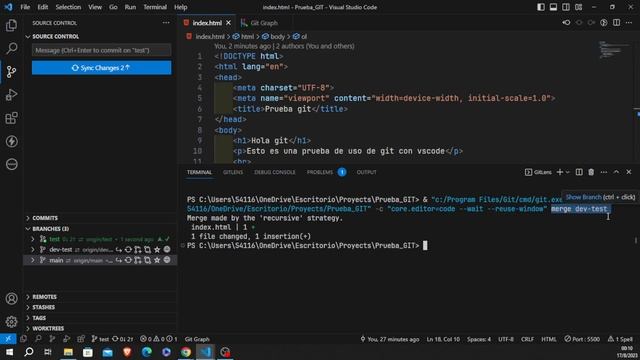Toggle secondary side bar layout icon
Image resolution: width=640 pixels, height=360 pixels.
tap(566, 7)
